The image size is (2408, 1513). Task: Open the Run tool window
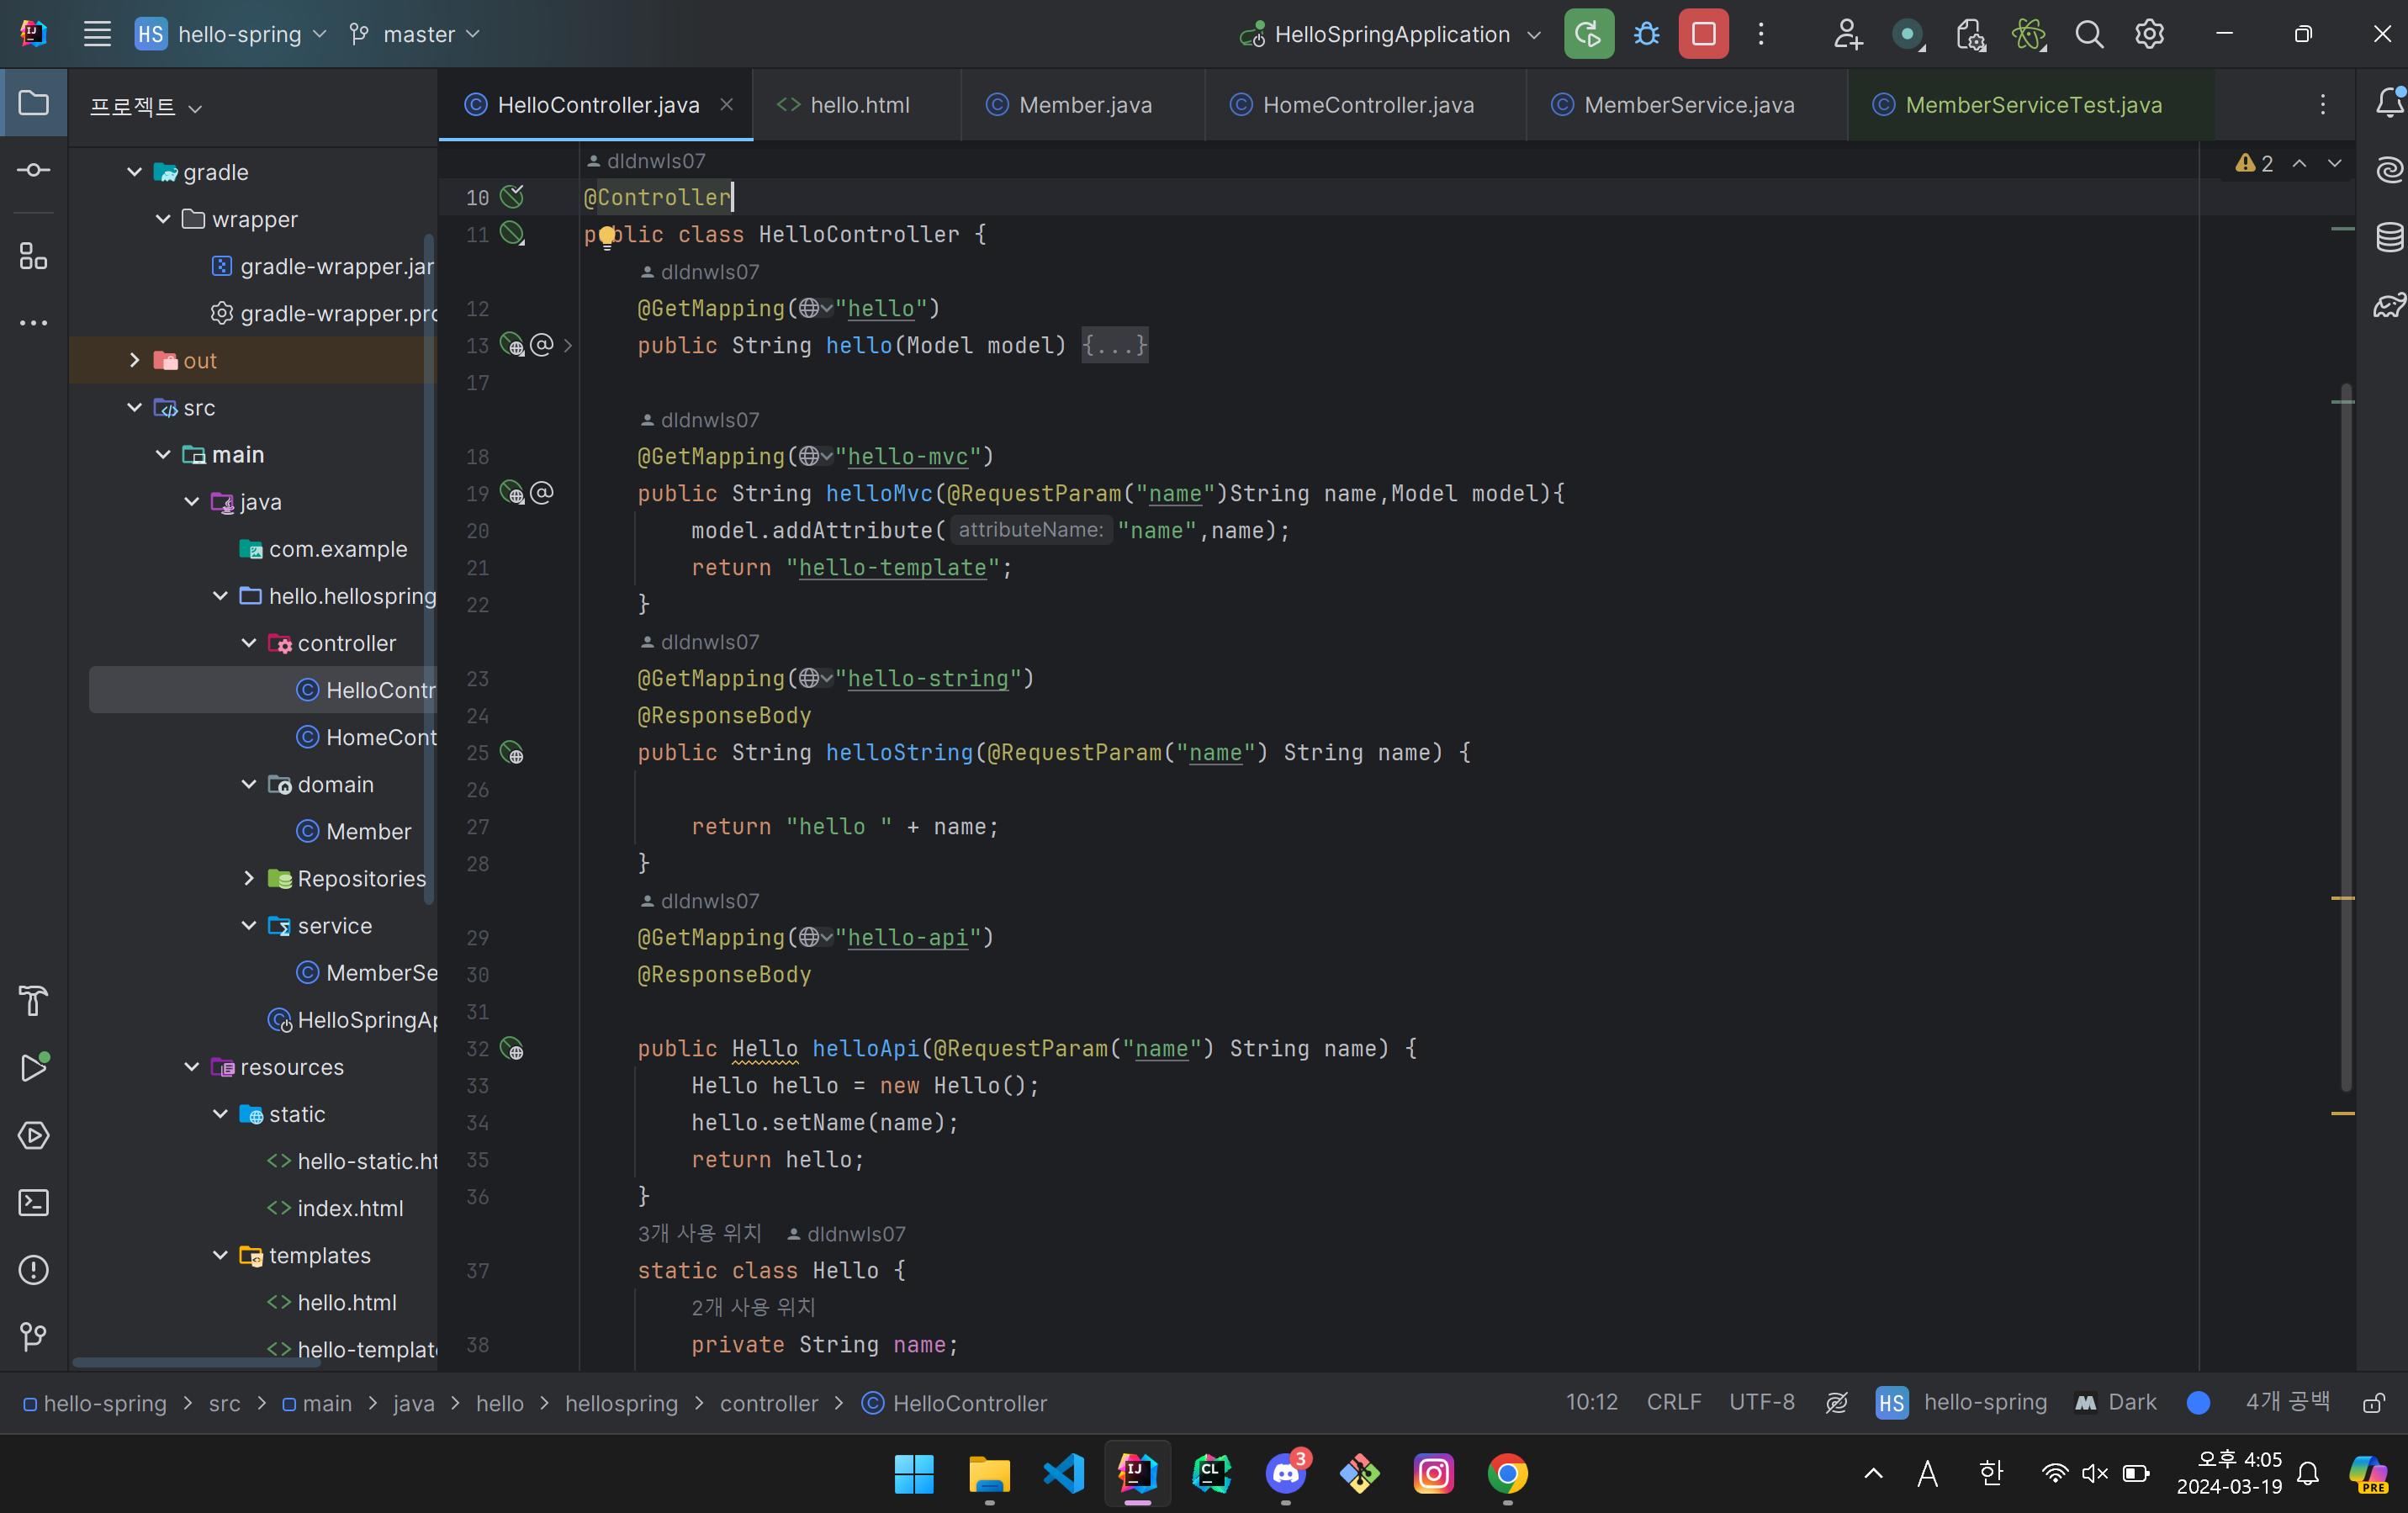tap(34, 1067)
